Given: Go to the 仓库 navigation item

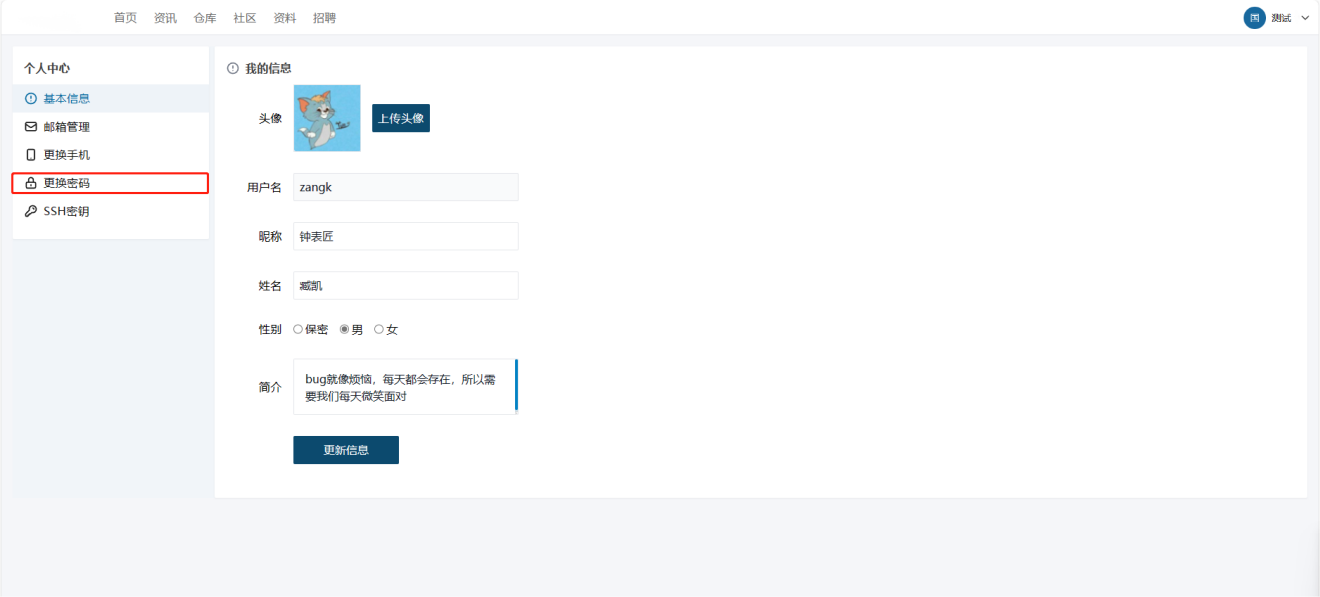Looking at the screenshot, I should tap(205, 18).
